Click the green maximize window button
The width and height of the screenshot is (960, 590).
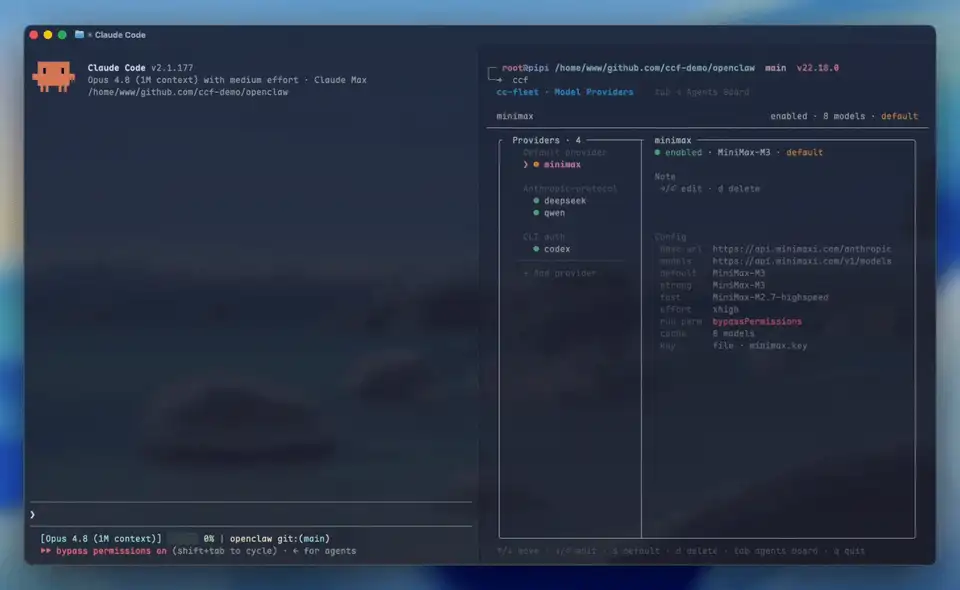[62, 35]
